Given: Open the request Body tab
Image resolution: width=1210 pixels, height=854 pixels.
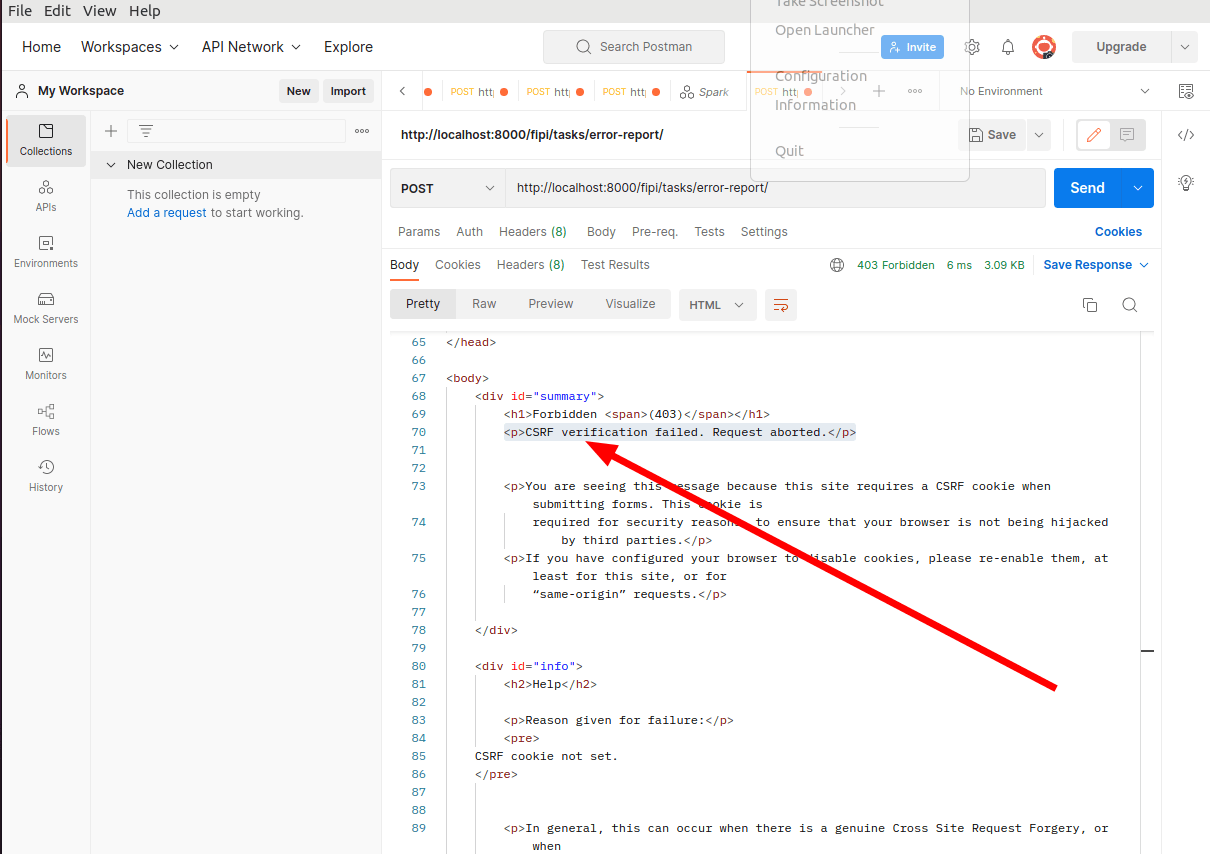Looking at the screenshot, I should tap(601, 232).
